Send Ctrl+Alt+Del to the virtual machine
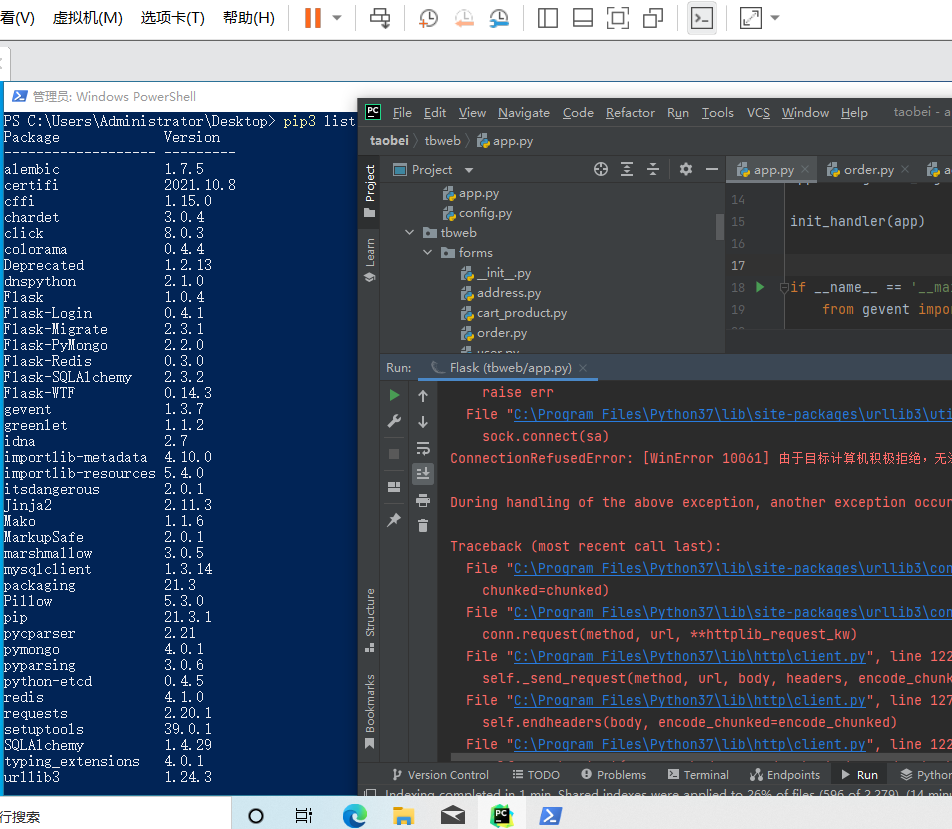 point(381,18)
